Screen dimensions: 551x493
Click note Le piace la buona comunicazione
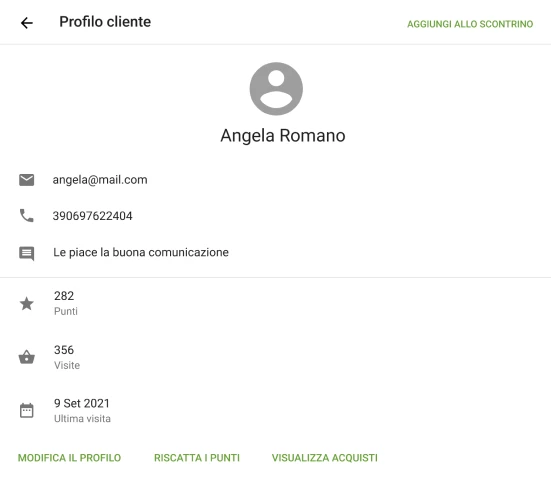(141, 252)
